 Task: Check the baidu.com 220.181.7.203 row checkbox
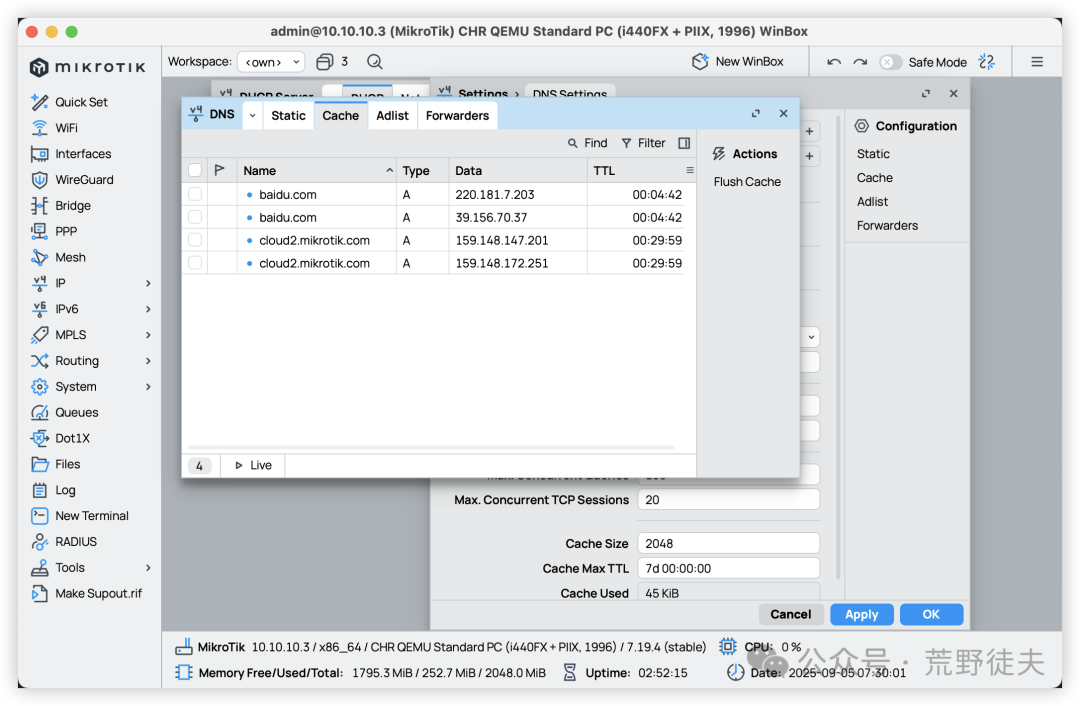[195, 194]
